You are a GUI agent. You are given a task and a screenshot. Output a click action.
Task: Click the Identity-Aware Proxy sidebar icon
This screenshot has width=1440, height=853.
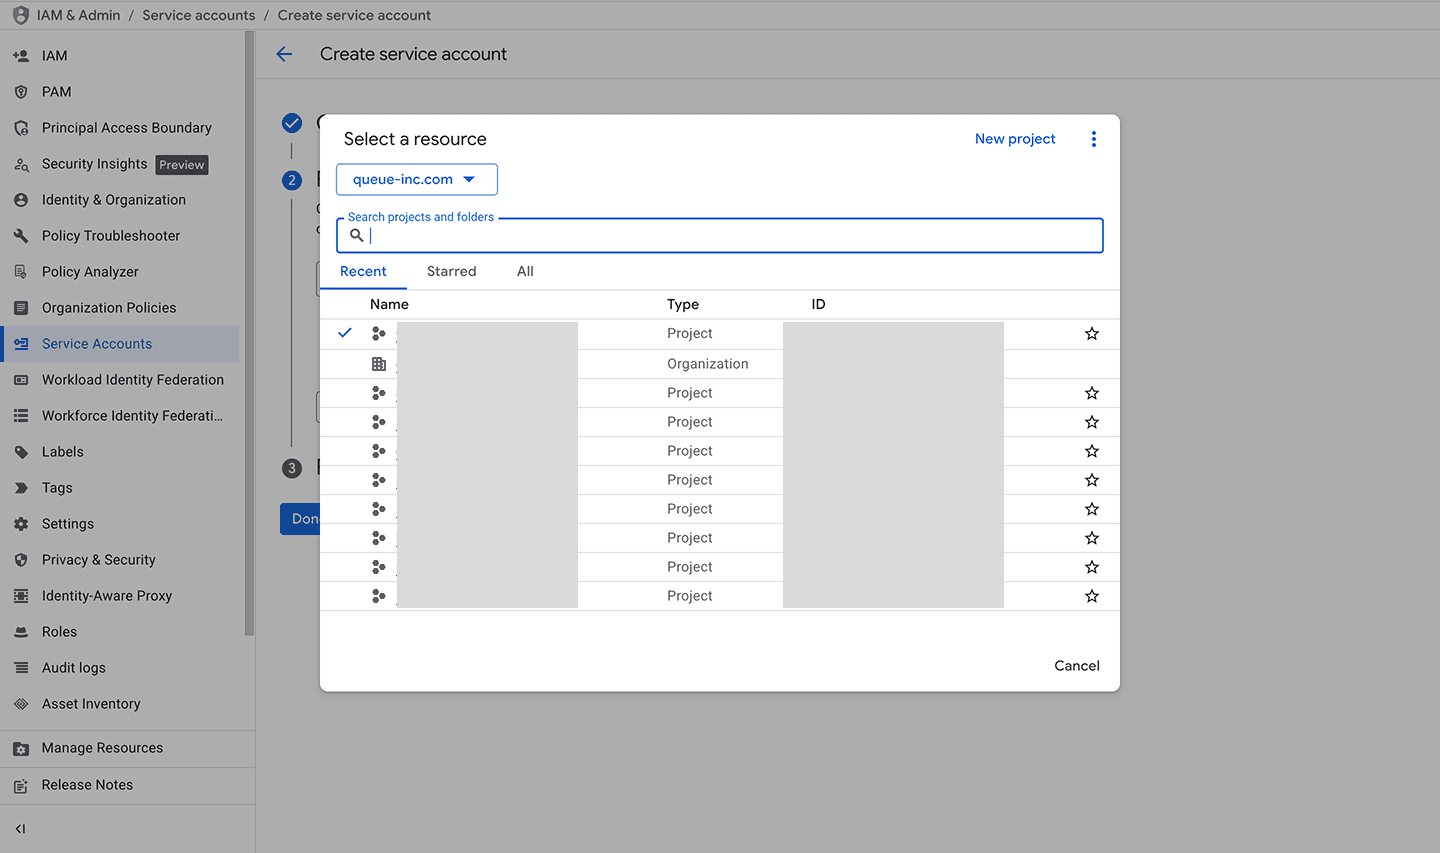coord(19,595)
